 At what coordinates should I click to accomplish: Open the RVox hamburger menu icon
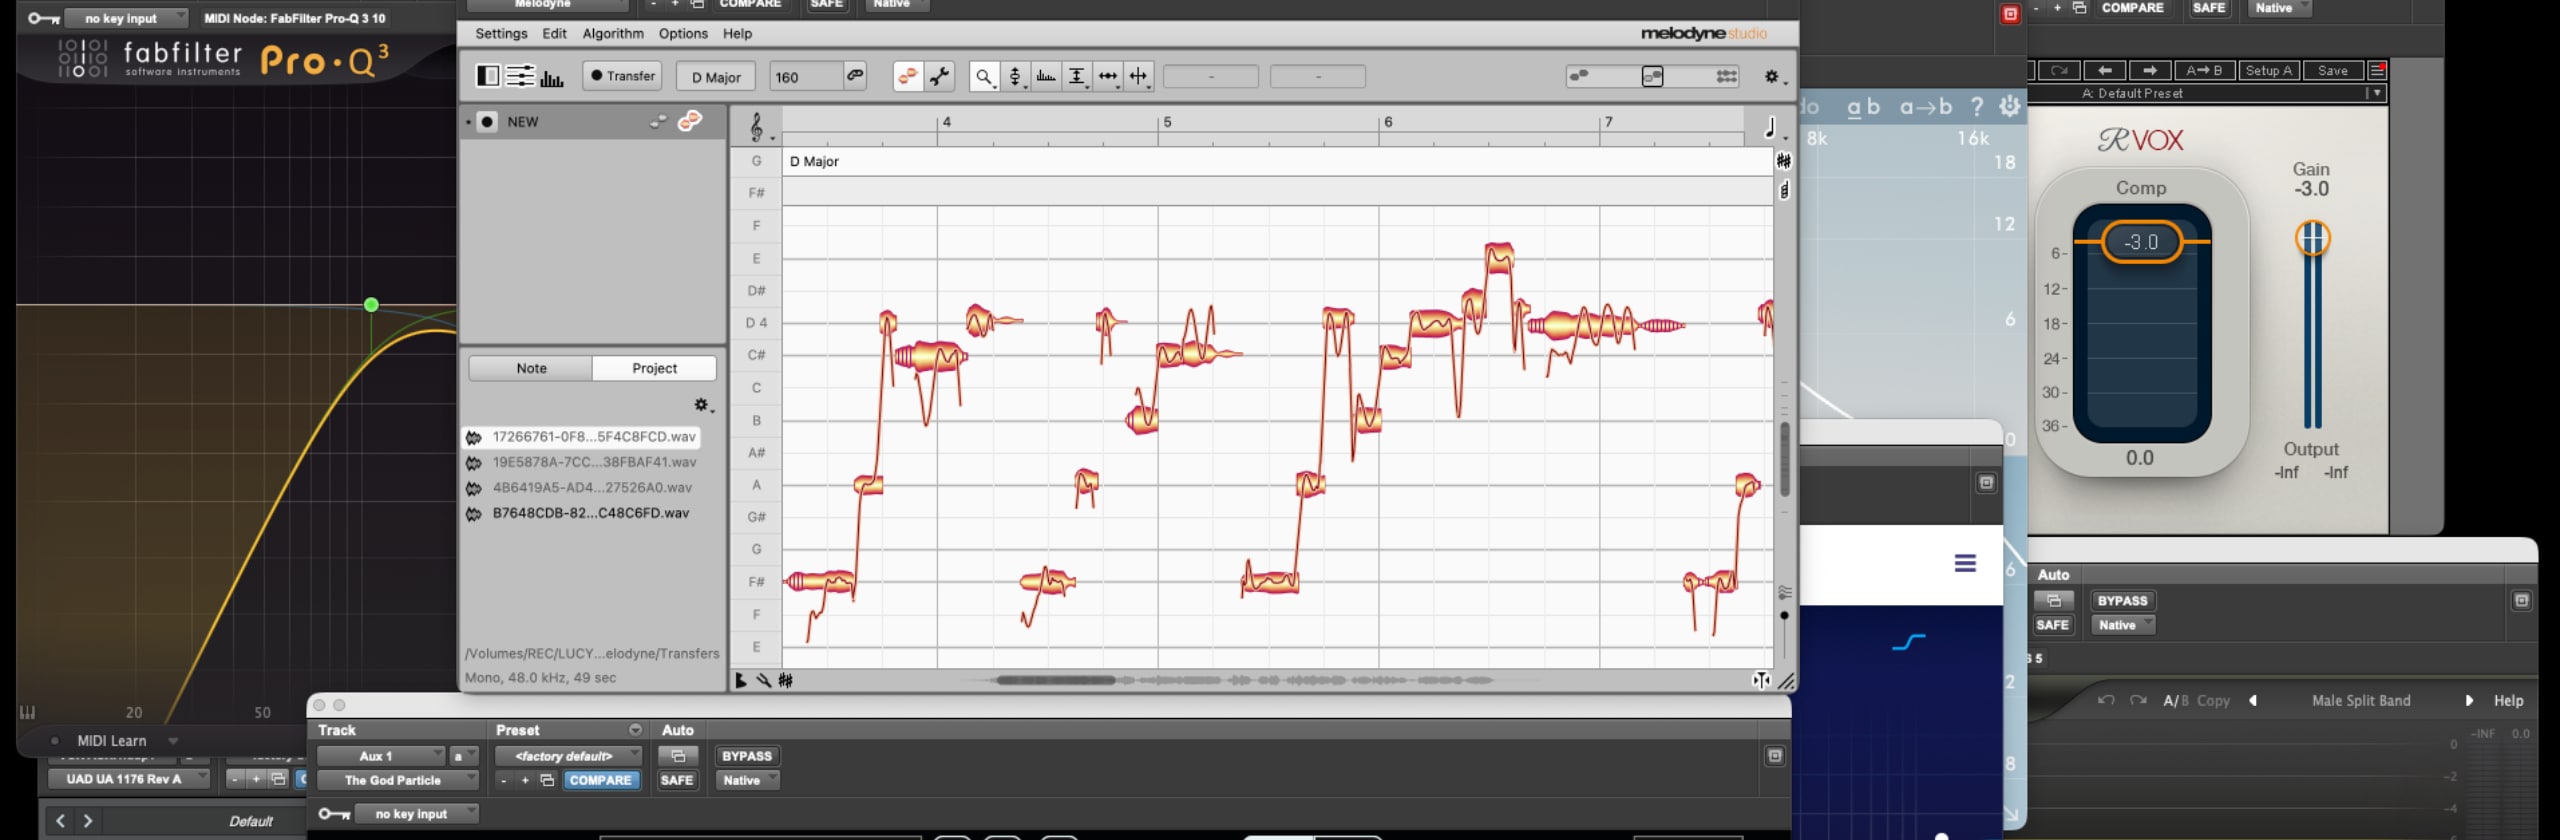click(x=2378, y=70)
